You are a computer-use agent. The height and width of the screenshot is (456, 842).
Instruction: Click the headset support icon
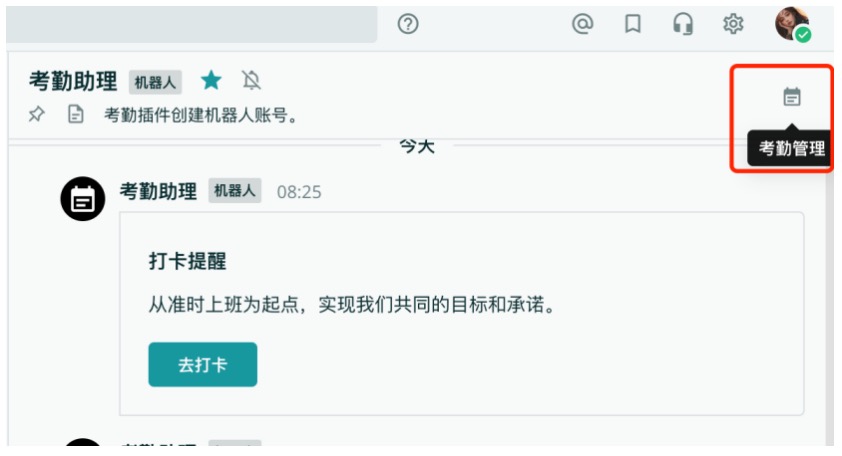click(x=683, y=24)
